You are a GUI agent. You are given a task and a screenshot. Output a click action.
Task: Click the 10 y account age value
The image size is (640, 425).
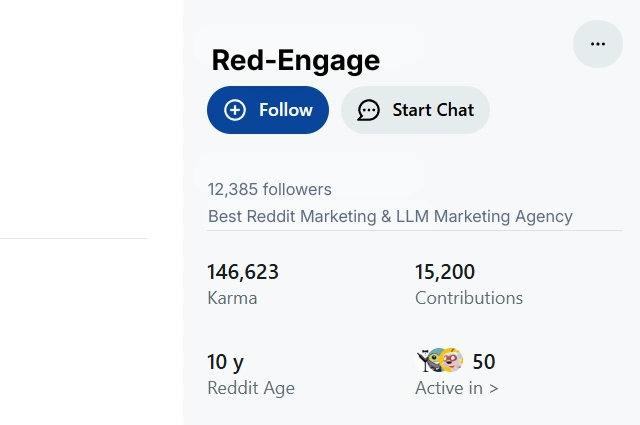click(225, 362)
